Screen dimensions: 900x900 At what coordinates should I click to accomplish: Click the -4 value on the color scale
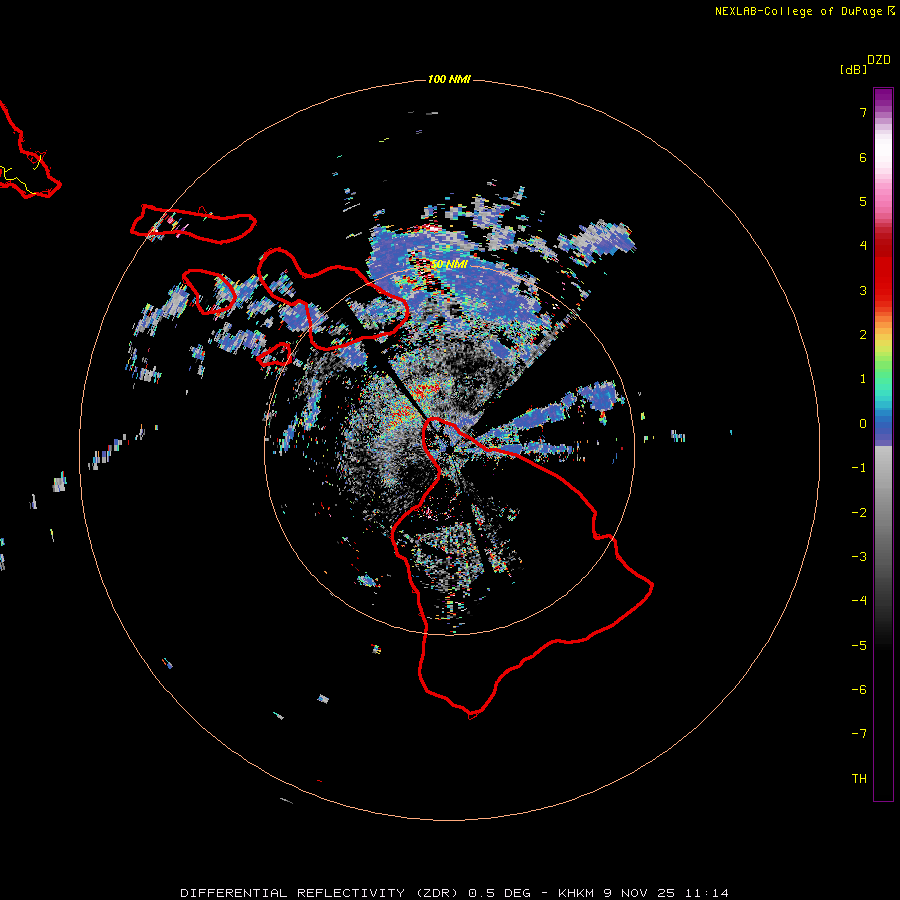click(x=859, y=601)
